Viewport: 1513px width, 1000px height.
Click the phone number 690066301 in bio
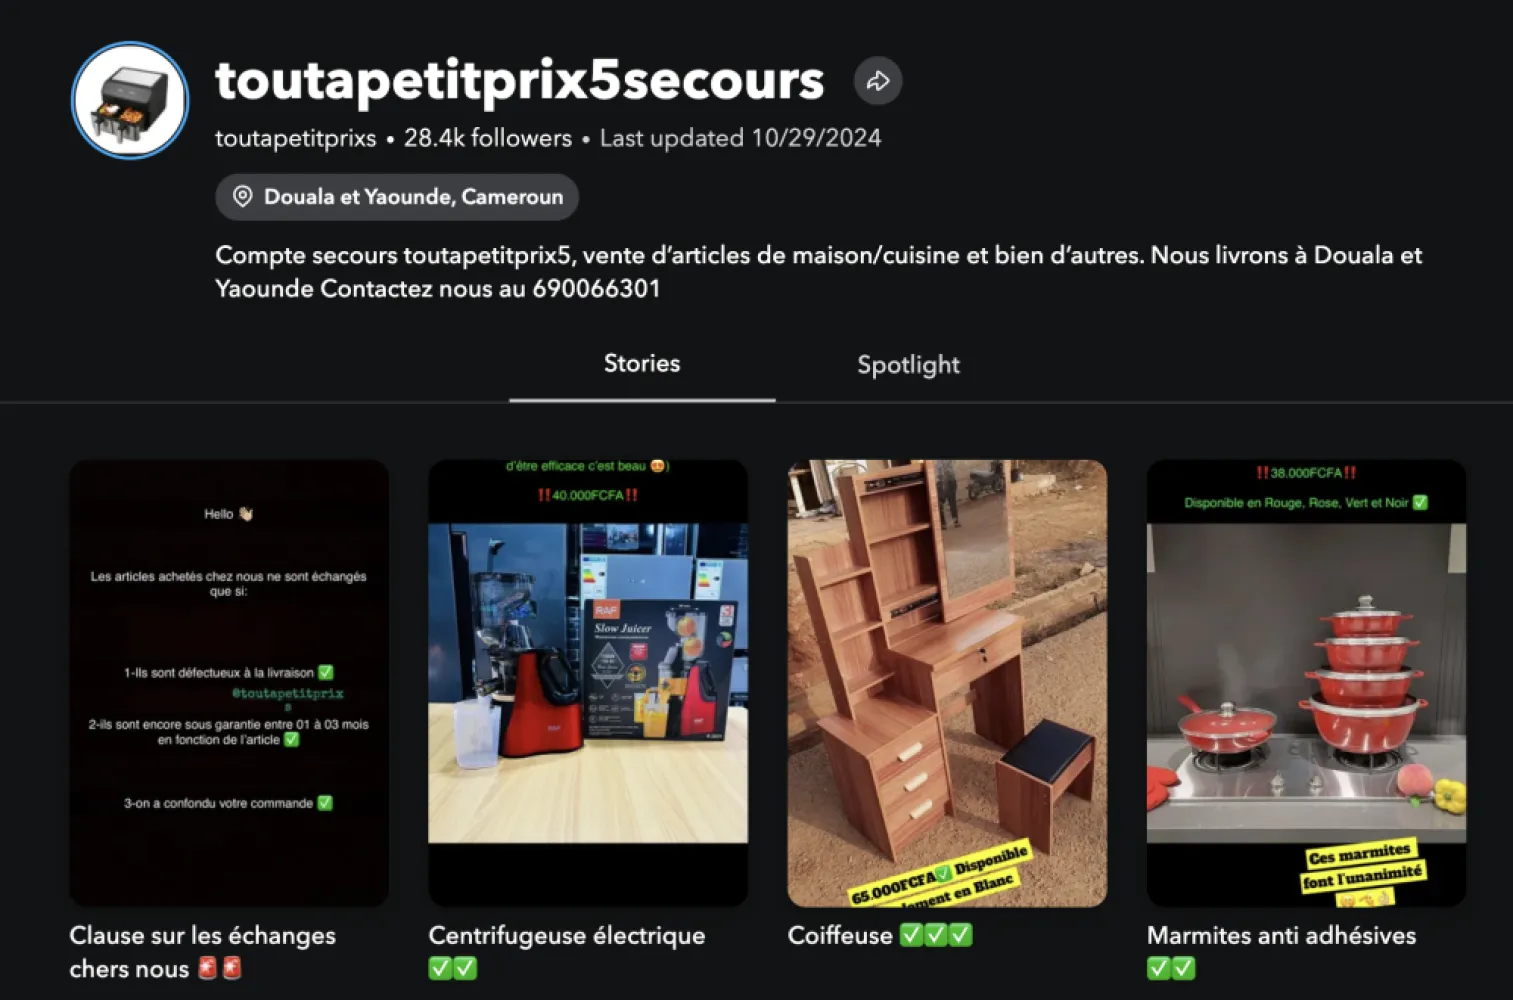(596, 289)
